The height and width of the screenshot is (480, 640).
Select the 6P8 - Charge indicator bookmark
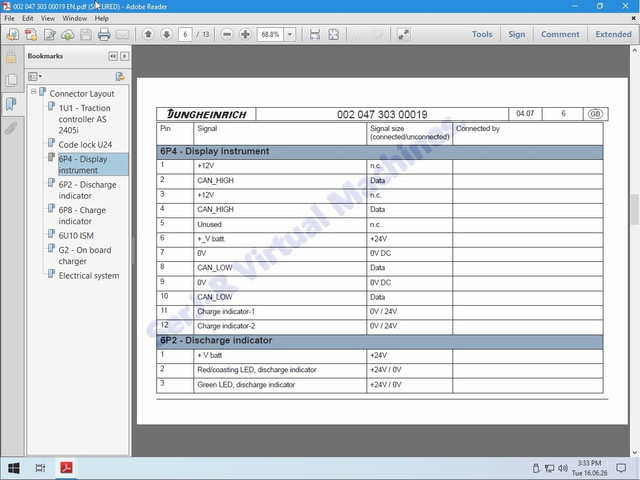click(82, 216)
